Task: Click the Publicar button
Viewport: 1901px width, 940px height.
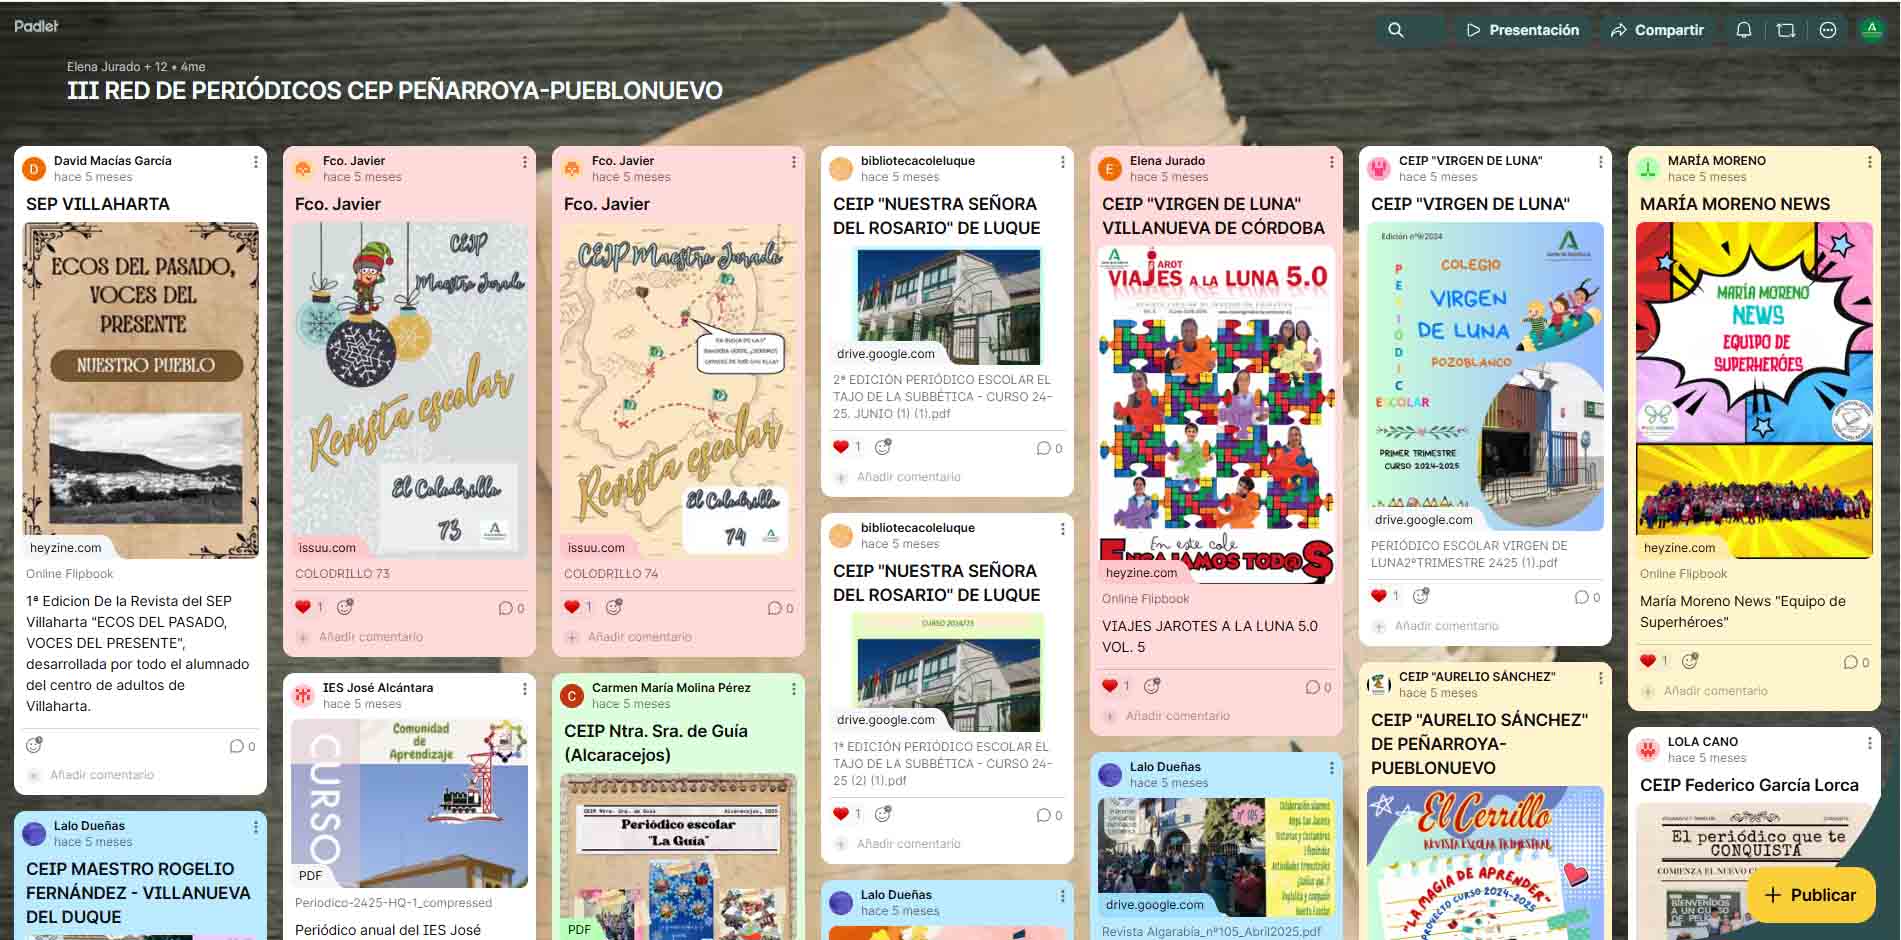Action: point(1811,895)
